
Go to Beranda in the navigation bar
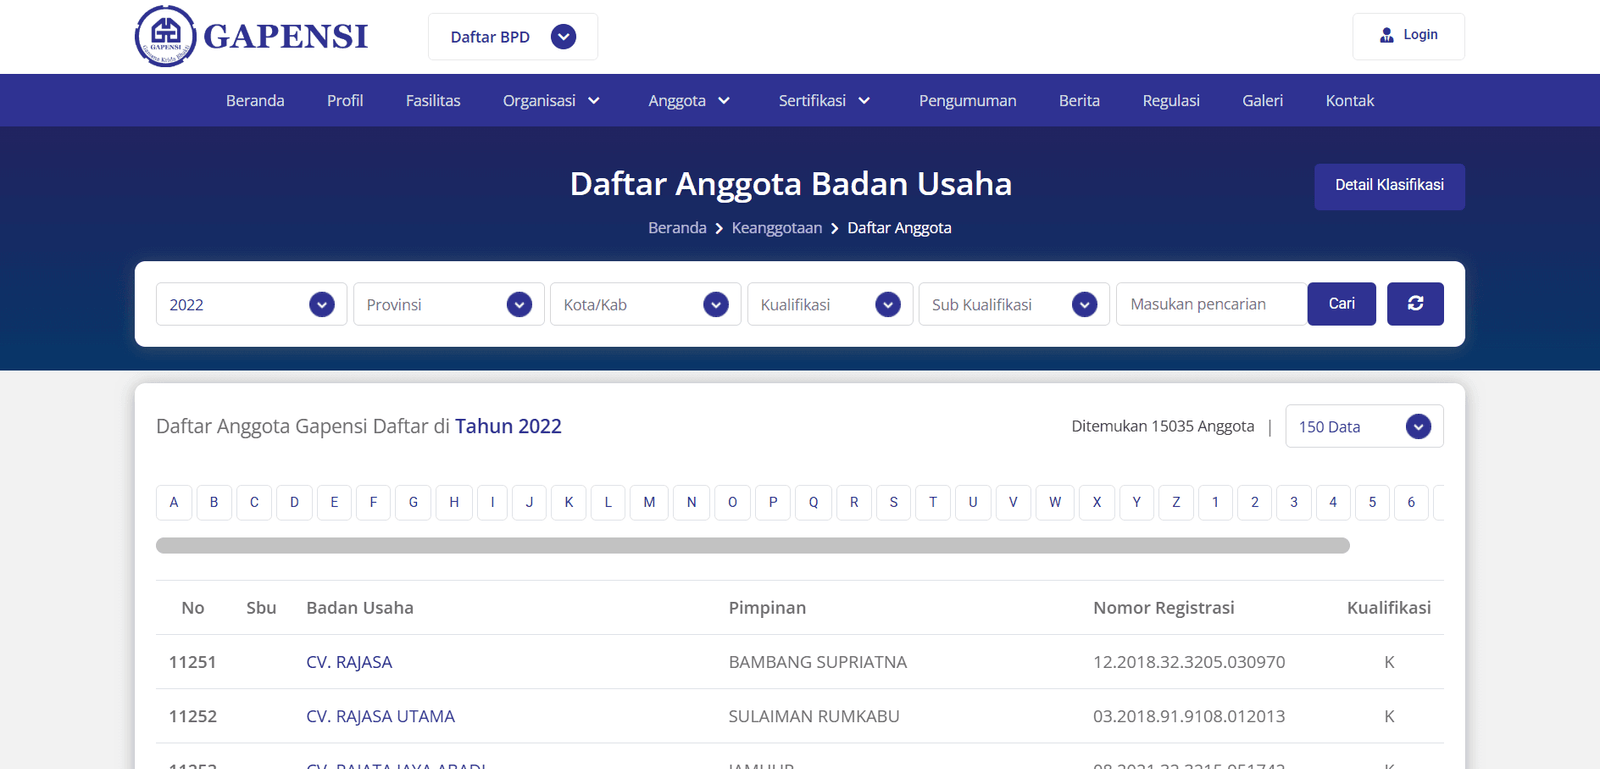tap(255, 100)
